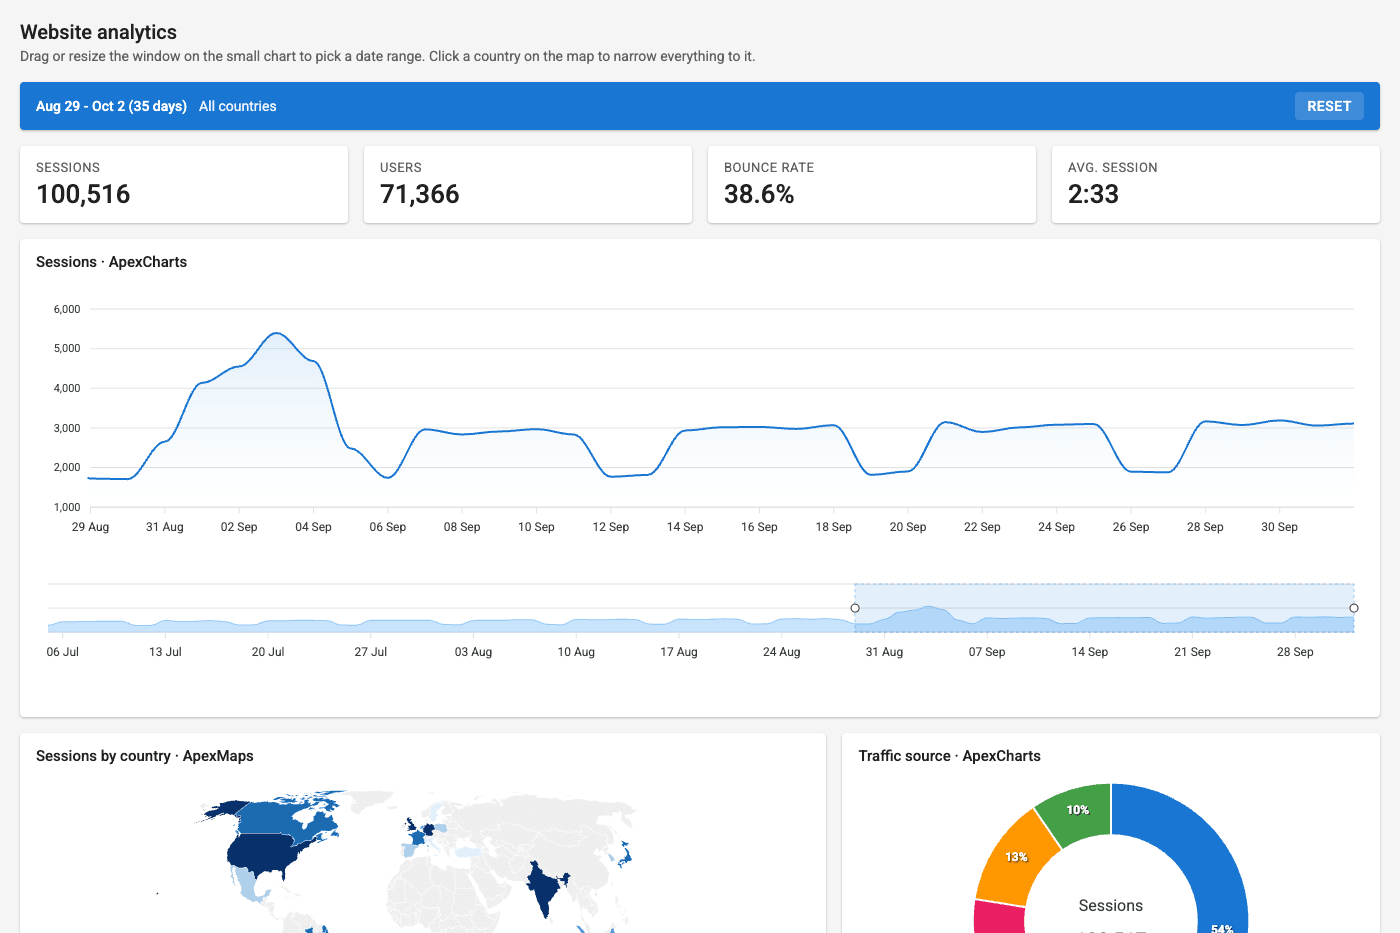Click the average session value "2:33"
The image size is (1400, 933).
[x=1093, y=194]
